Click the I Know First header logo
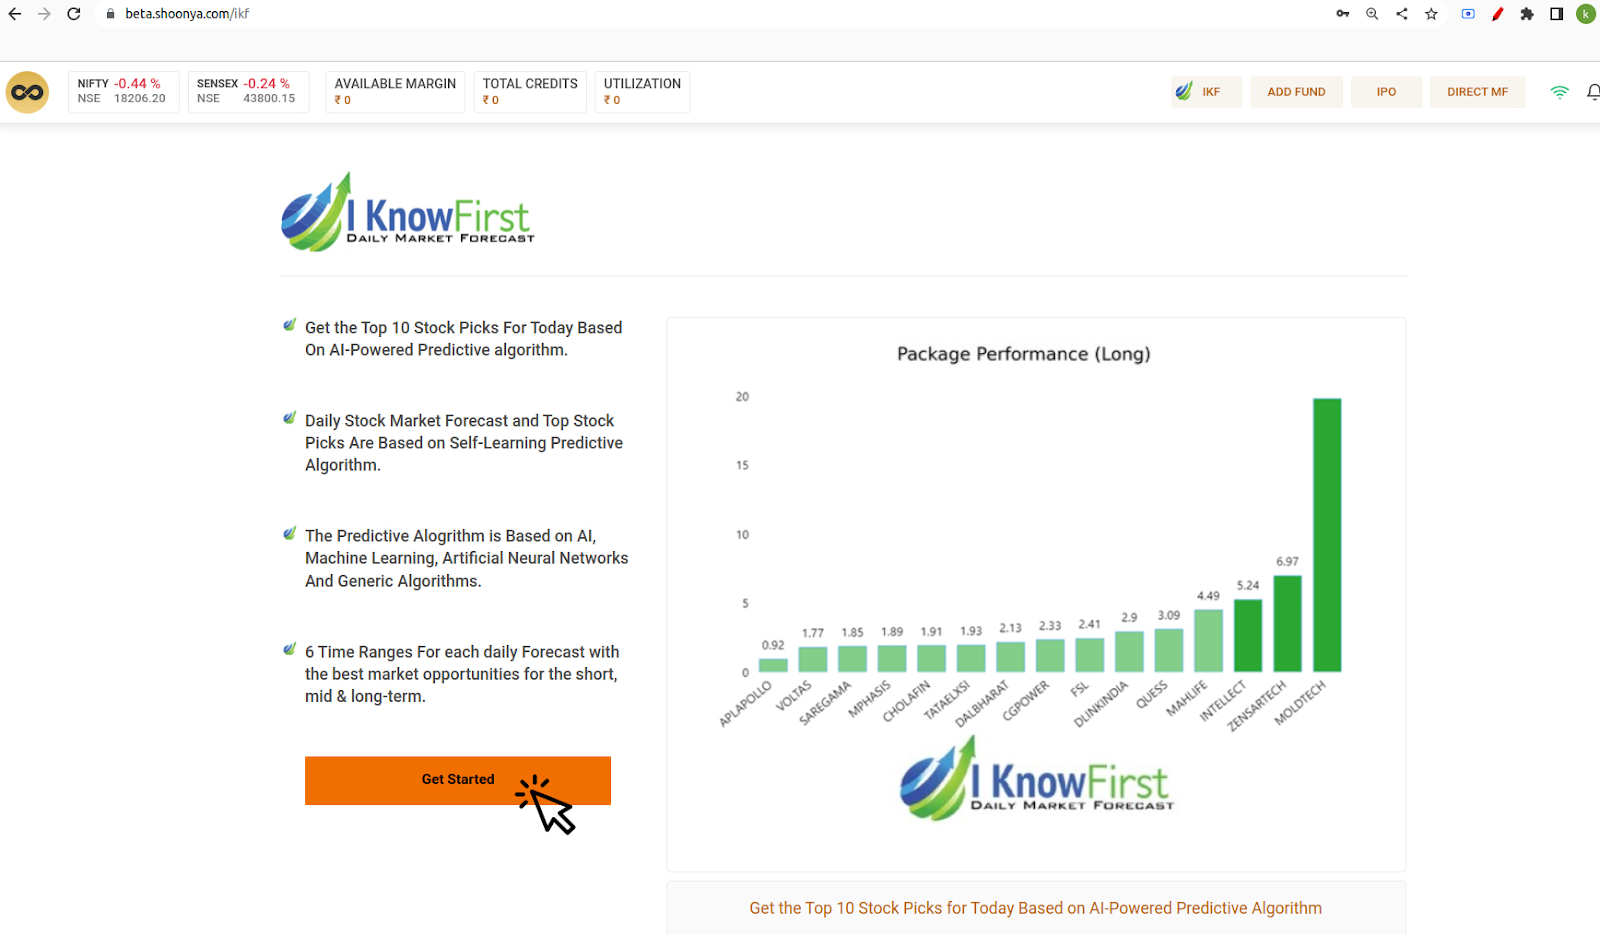This screenshot has width=1600, height=935. click(408, 211)
